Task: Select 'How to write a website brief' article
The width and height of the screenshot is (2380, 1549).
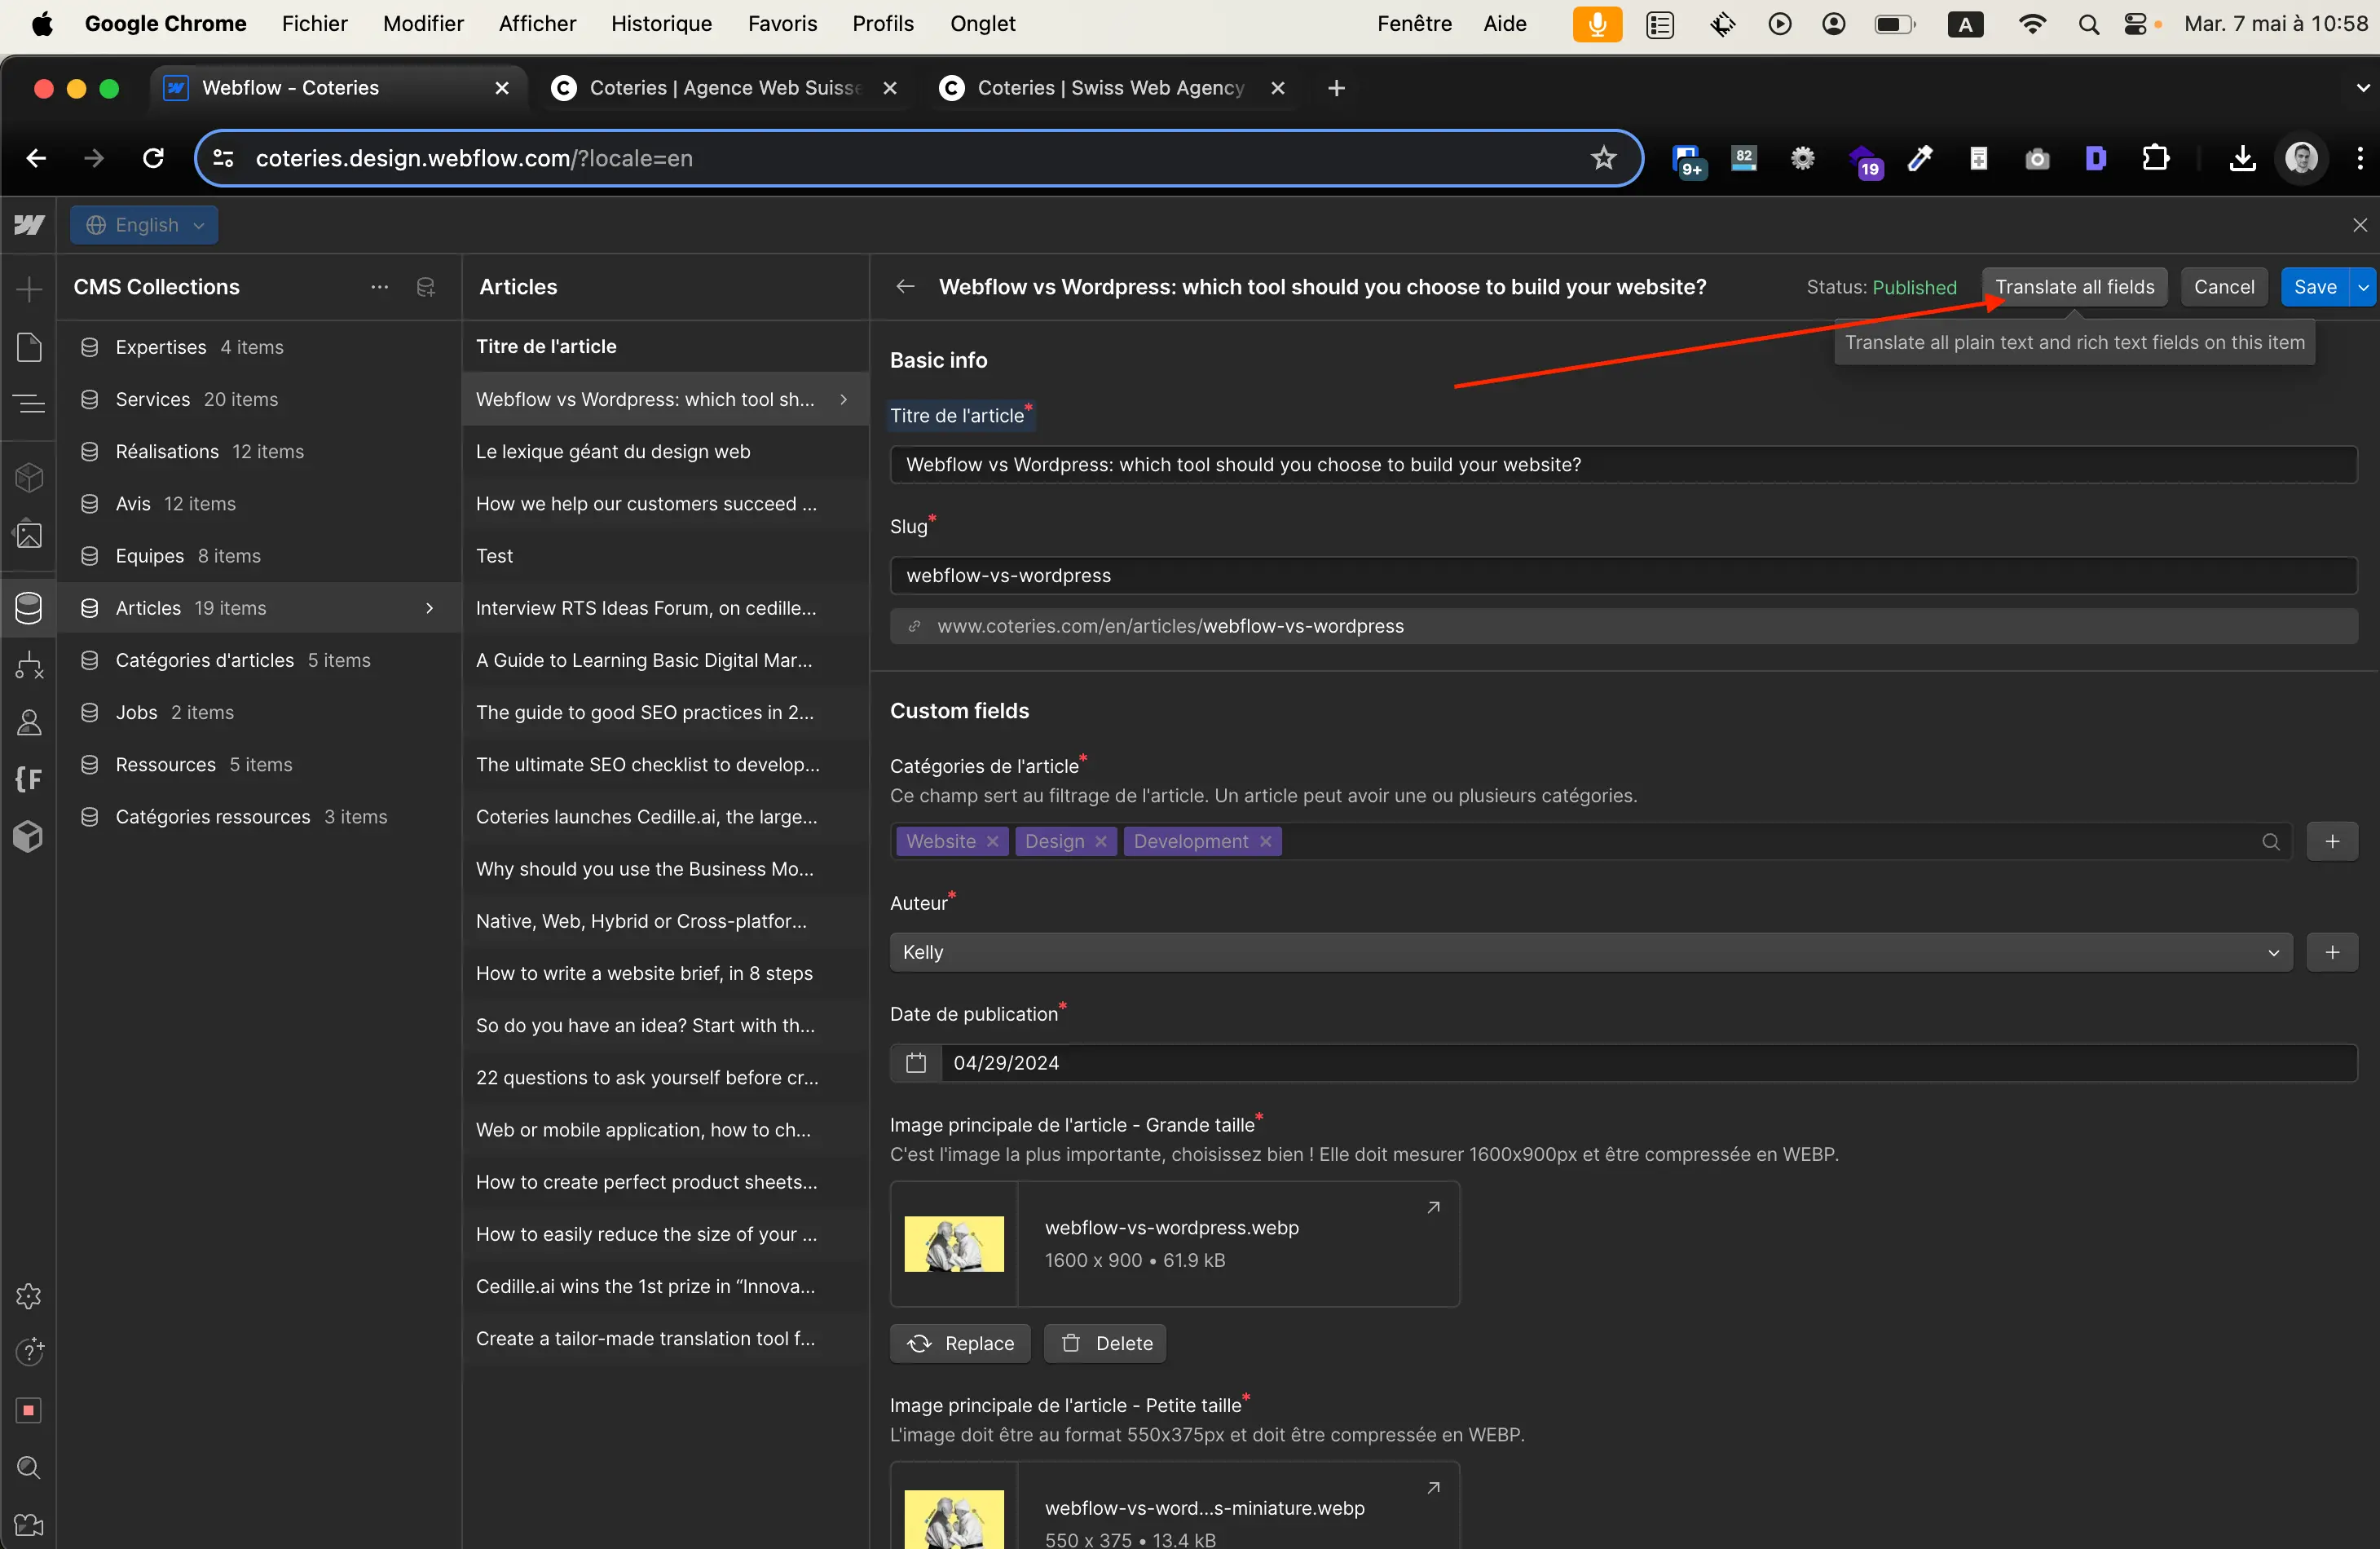Action: pyautogui.click(x=665, y=973)
